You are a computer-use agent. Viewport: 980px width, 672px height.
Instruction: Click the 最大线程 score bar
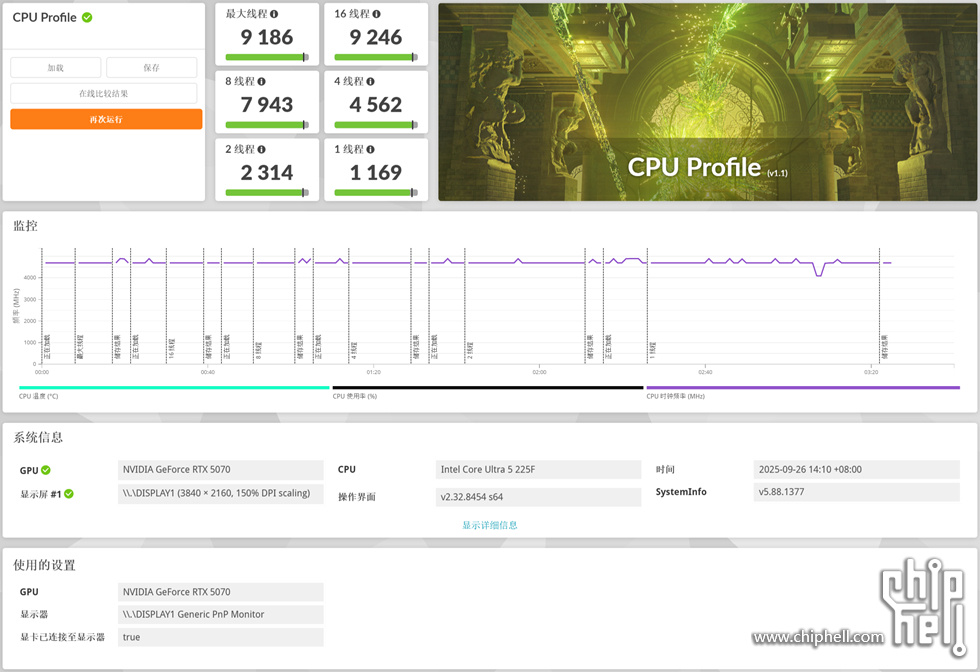pyautogui.click(x=267, y=58)
